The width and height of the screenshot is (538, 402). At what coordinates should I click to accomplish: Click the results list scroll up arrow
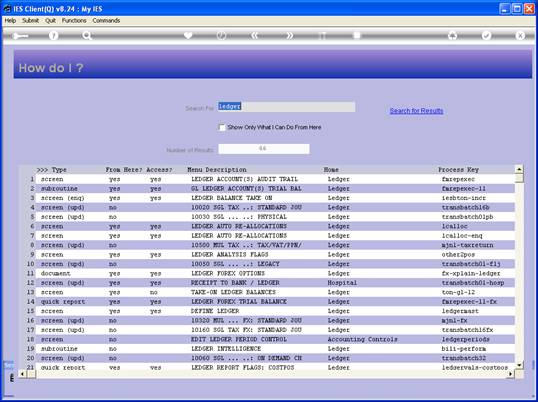519,169
